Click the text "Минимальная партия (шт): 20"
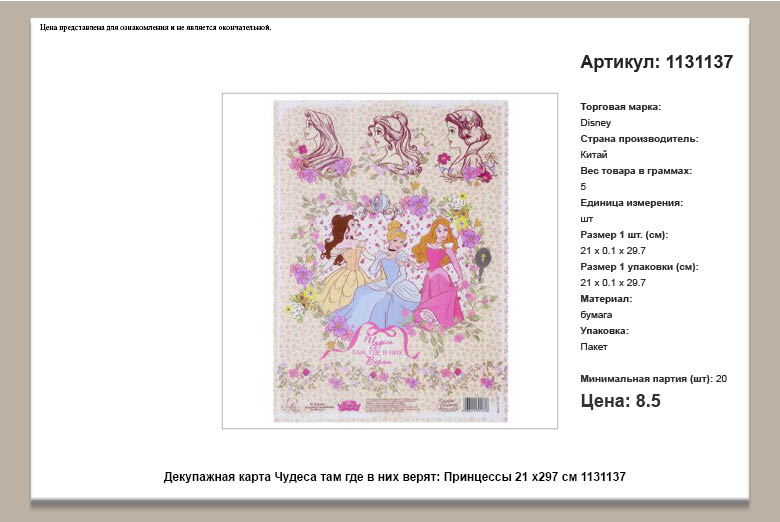780x522 pixels. click(653, 379)
